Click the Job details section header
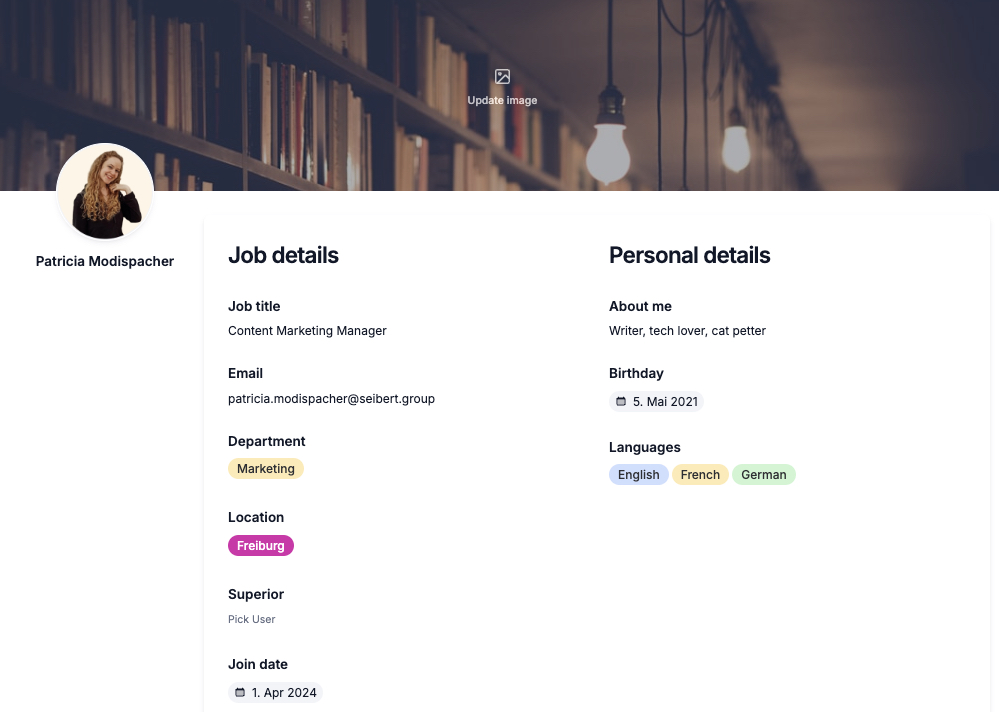 [x=283, y=255]
